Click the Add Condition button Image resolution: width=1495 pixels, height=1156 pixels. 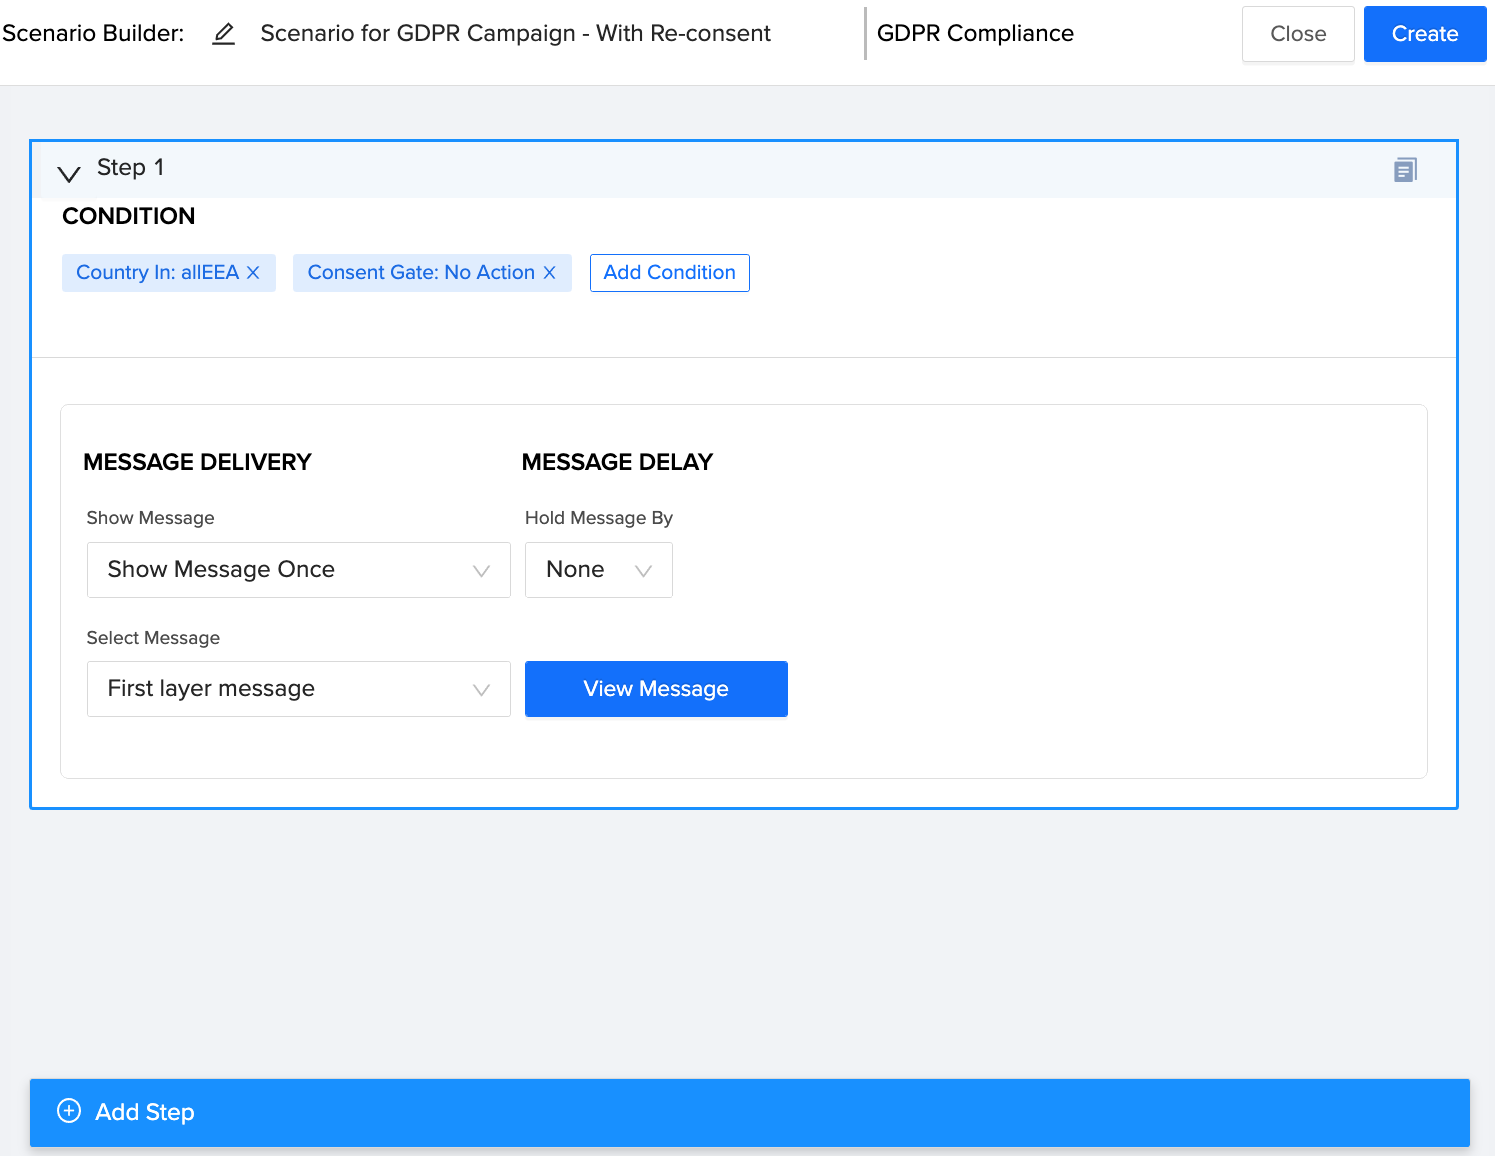tap(669, 272)
